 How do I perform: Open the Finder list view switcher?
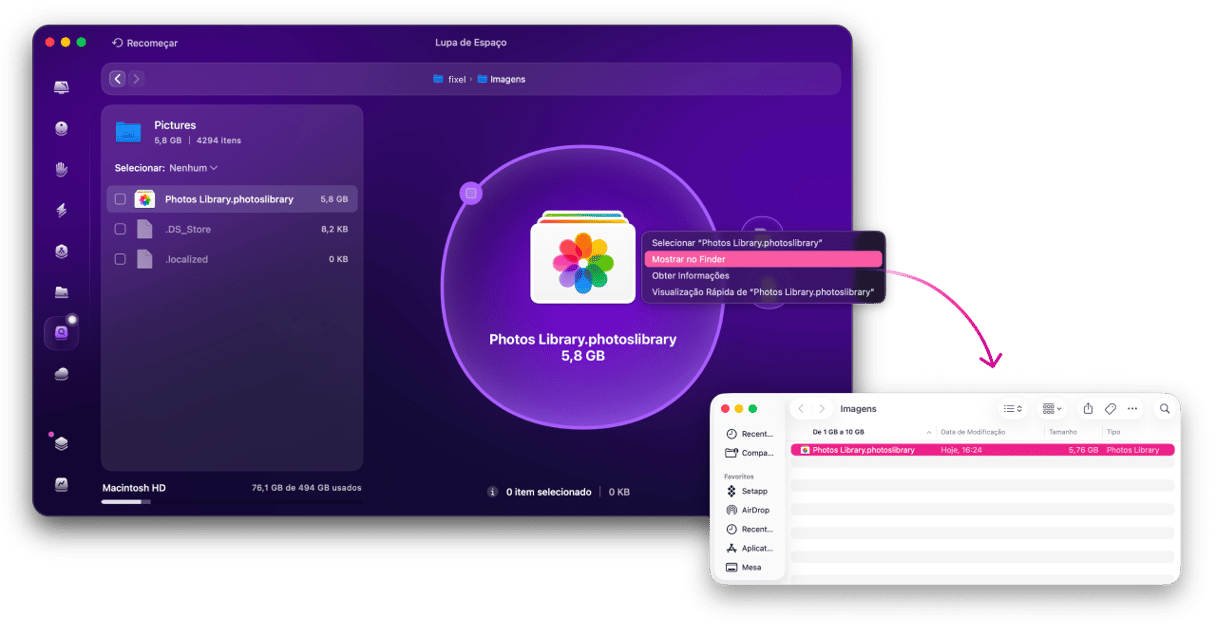tap(1012, 408)
